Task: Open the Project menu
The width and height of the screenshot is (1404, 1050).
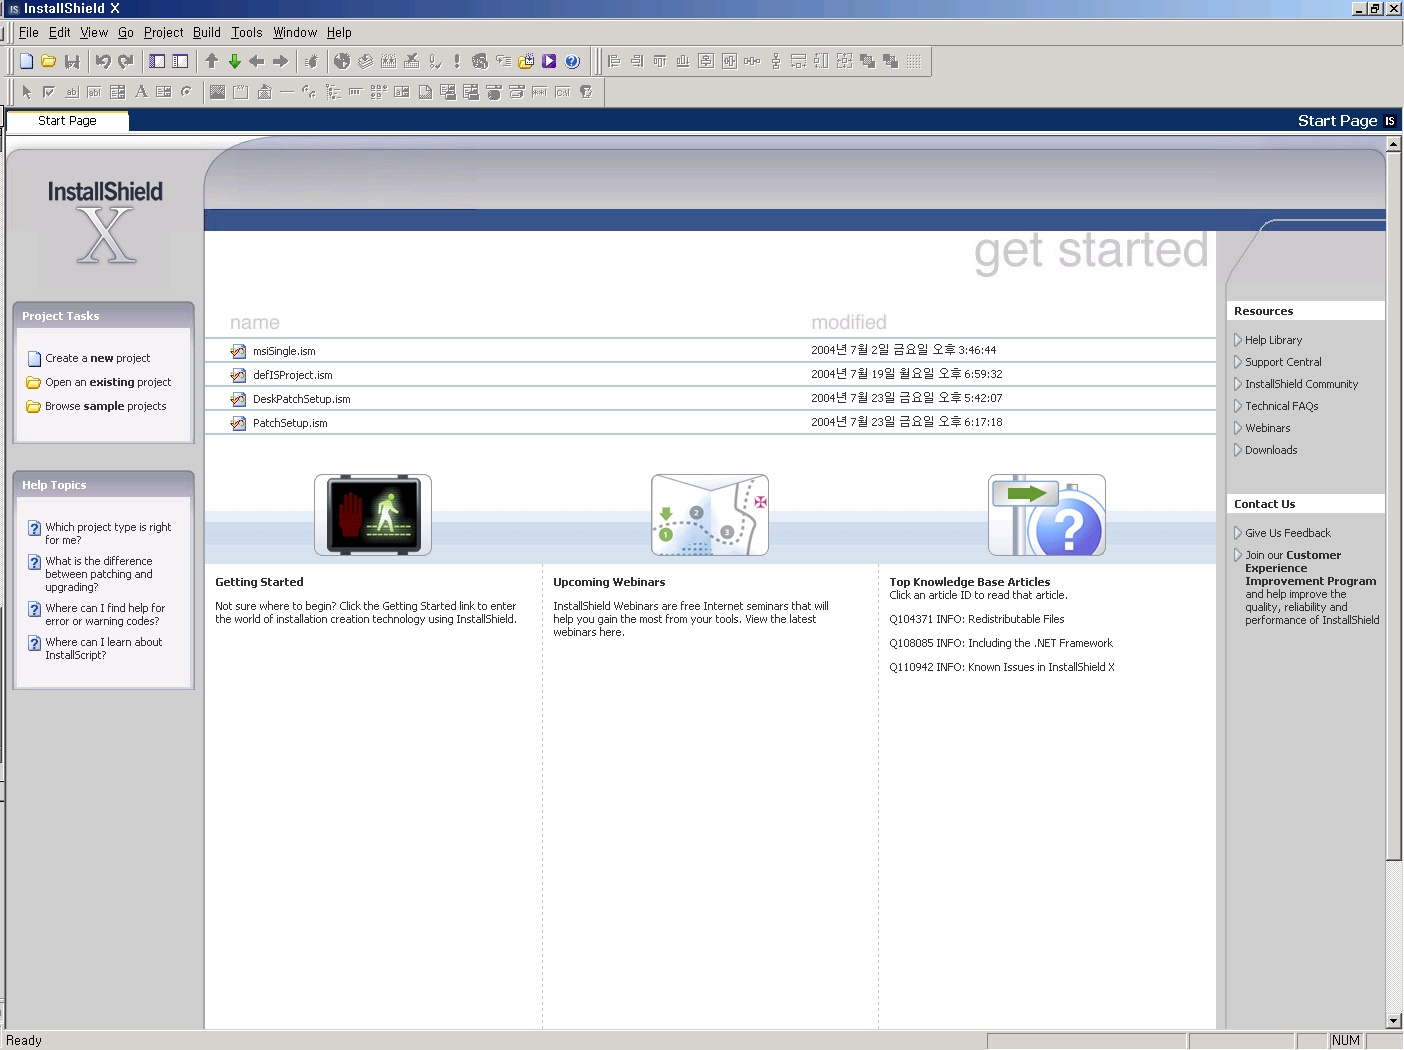Action: [x=164, y=33]
